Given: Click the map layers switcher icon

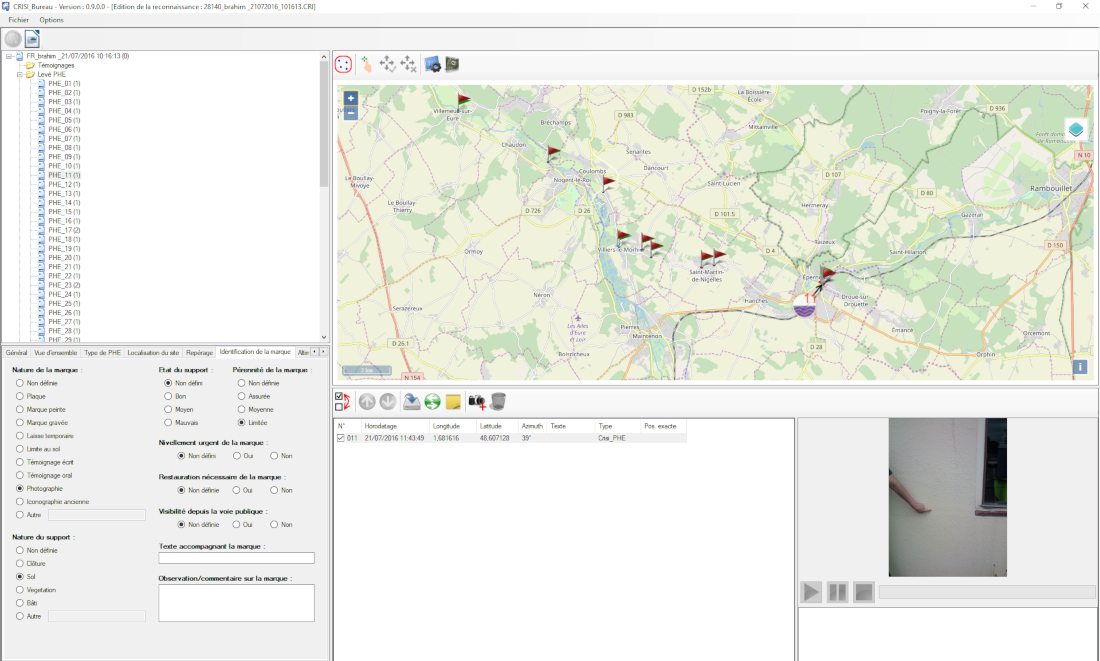Looking at the screenshot, I should [1076, 130].
